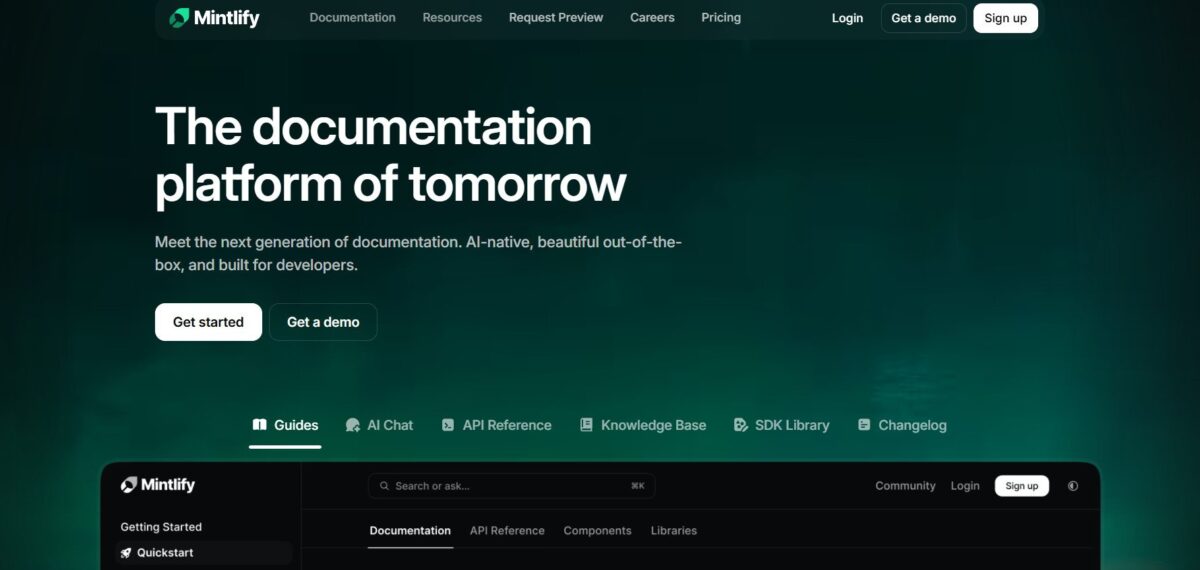1200x570 pixels.
Task: Open the Pricing page link
Action: coord(721,18)
